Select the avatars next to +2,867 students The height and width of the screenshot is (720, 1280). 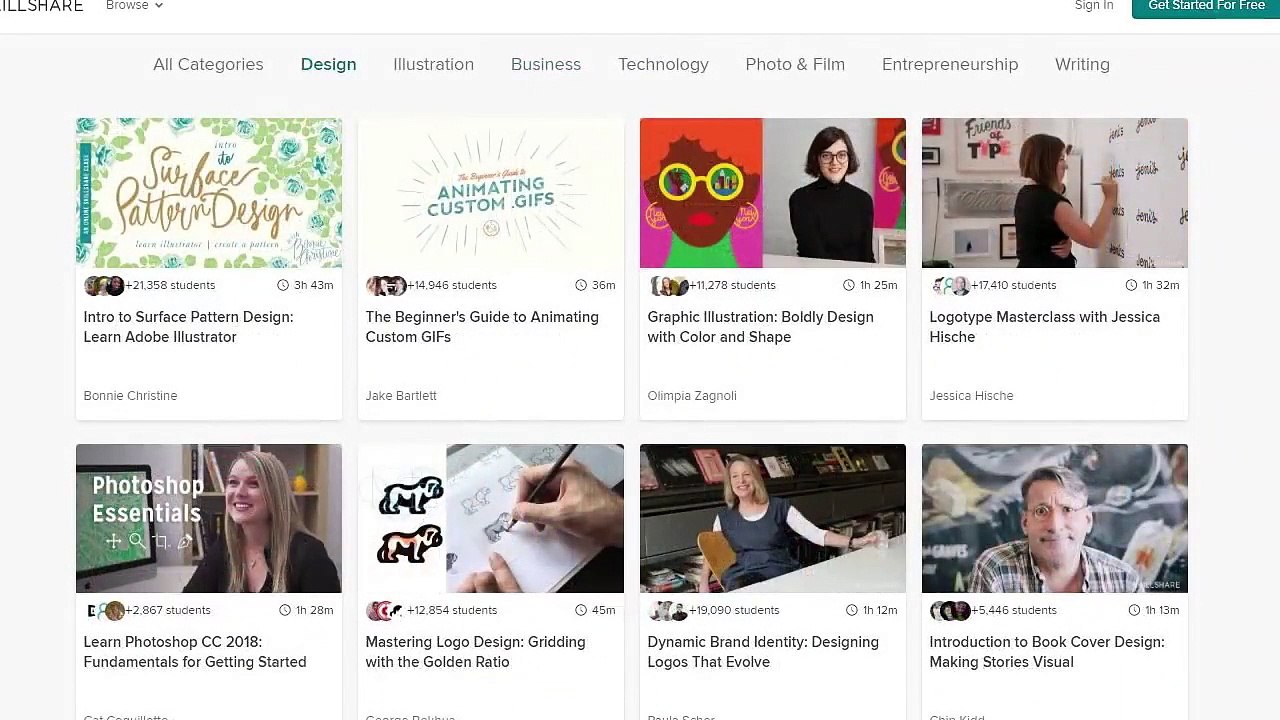tap(104, 610)
